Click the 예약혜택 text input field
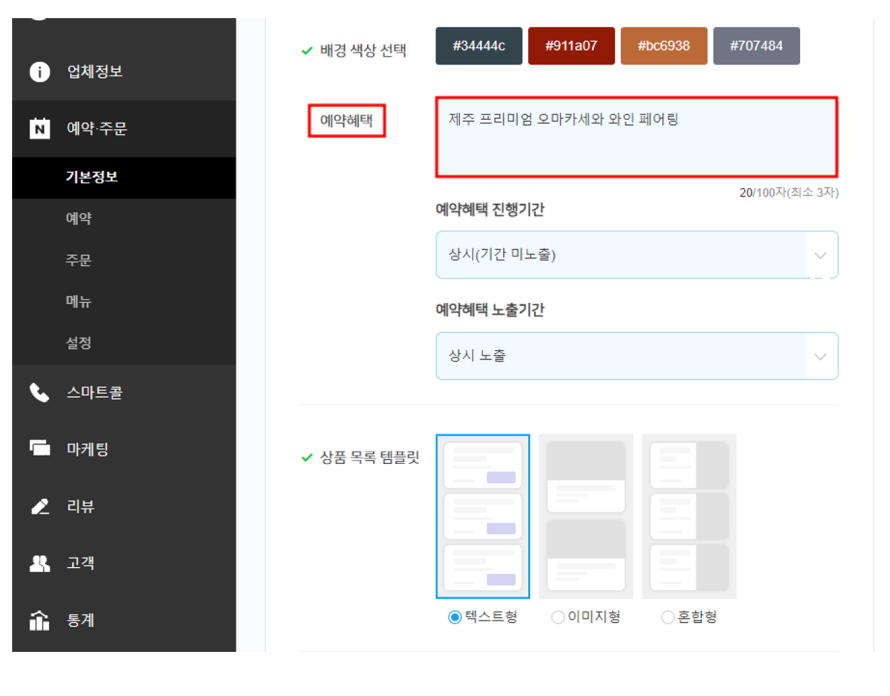The height and width of the screenshot is (696, 890). point(637,137)
